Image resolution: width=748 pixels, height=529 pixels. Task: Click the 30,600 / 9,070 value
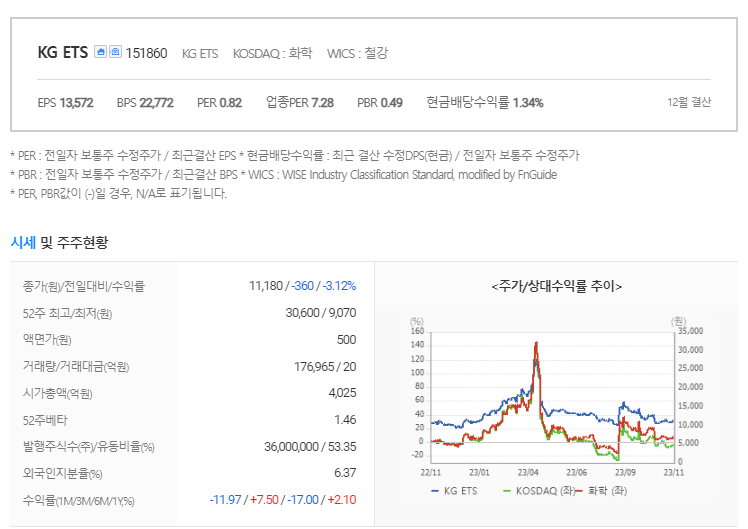tap(321, 313)
